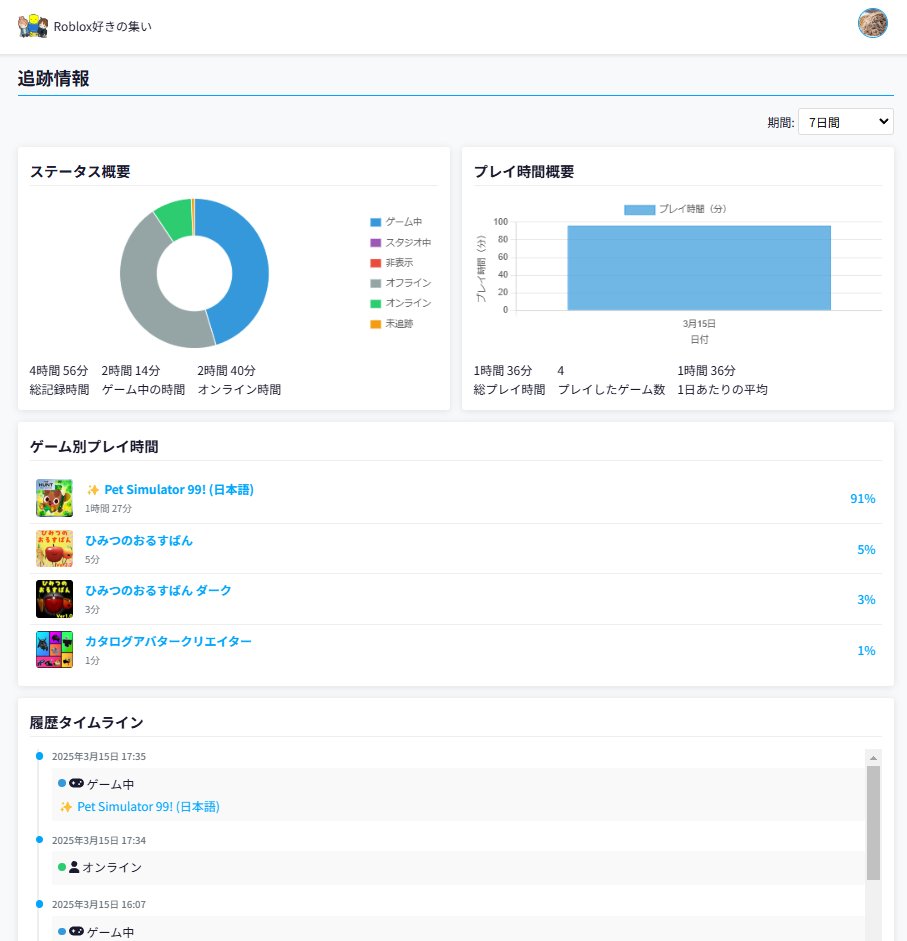Click the green オンライン donut segment
Screen dimensions: 907x941
pyautogui.click(x=175, y=219)
